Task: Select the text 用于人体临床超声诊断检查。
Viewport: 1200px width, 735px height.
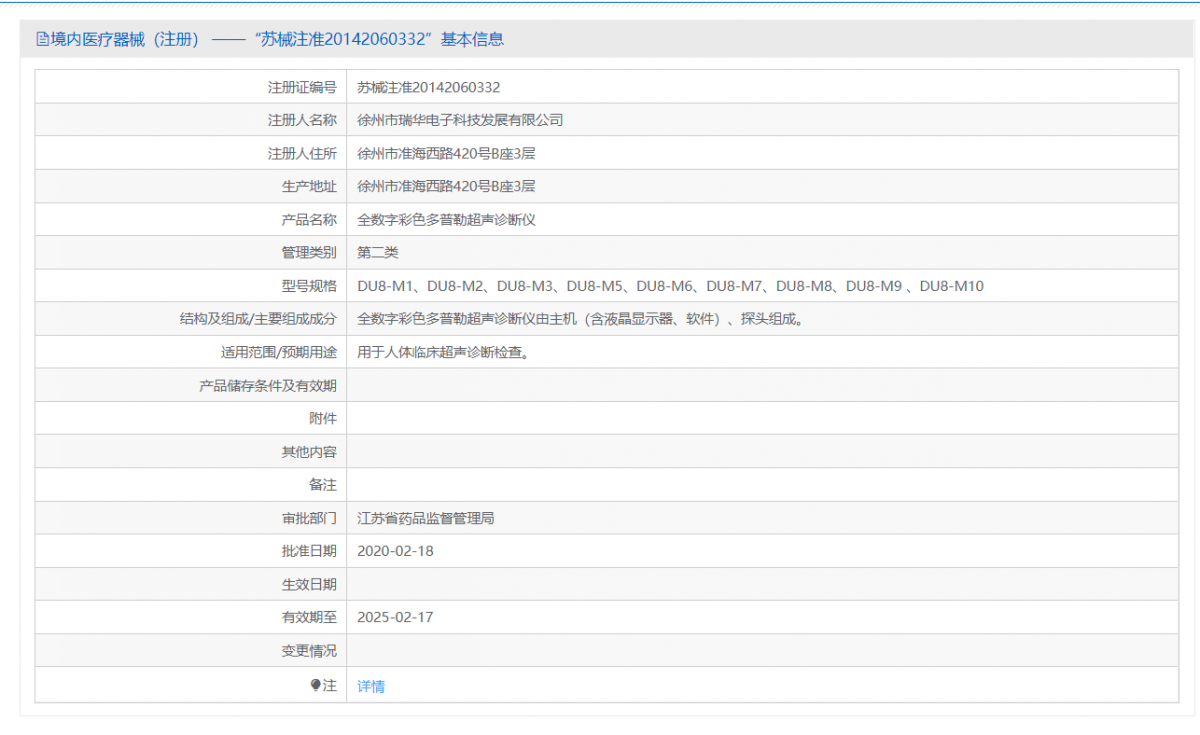Action: point(443,352)
